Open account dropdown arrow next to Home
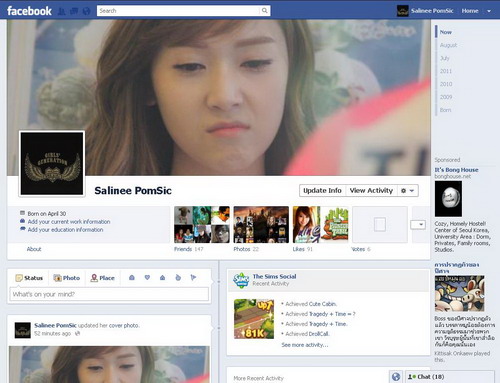The image size is (500, 383). pos(489,11)
